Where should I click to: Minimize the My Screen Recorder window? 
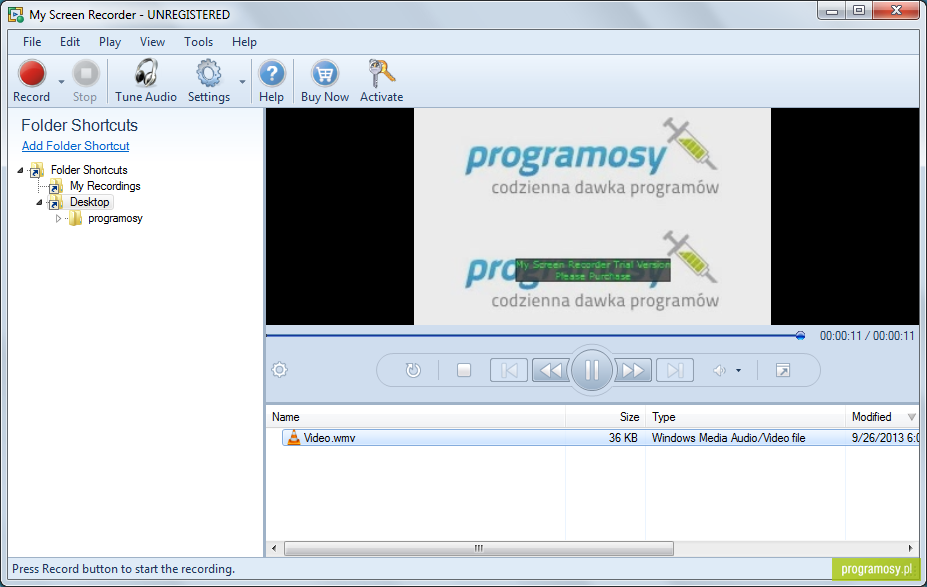tap(832, 11)
